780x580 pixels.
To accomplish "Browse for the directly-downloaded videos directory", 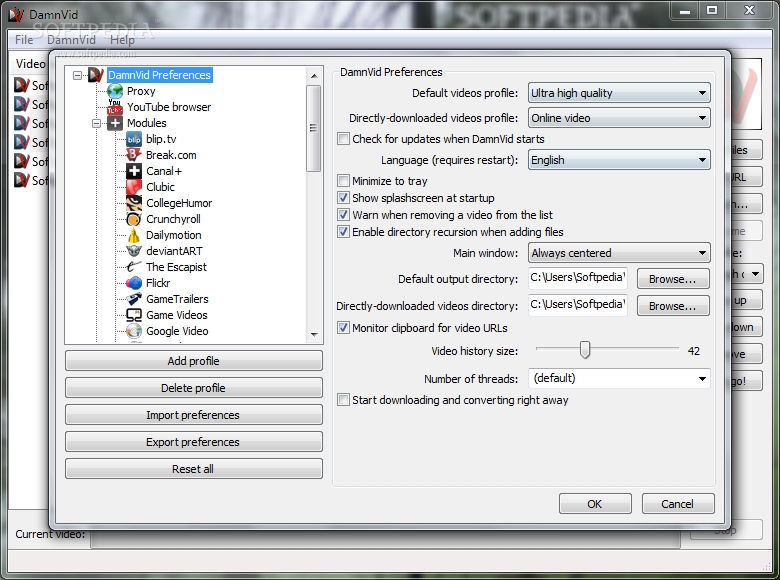I will pyautogui.click(x=673, y=306).
